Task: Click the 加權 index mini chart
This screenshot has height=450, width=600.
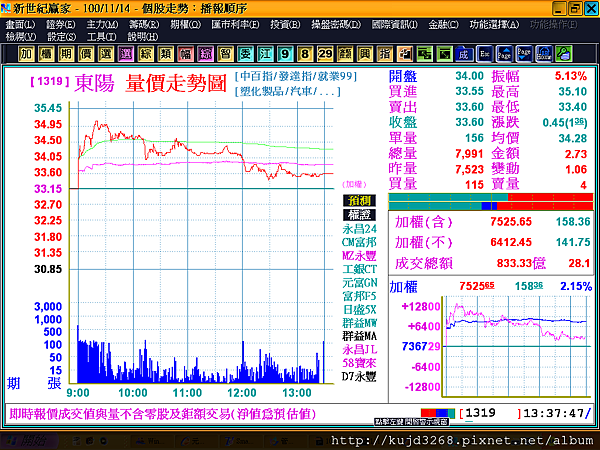Action: coord(516,346)
